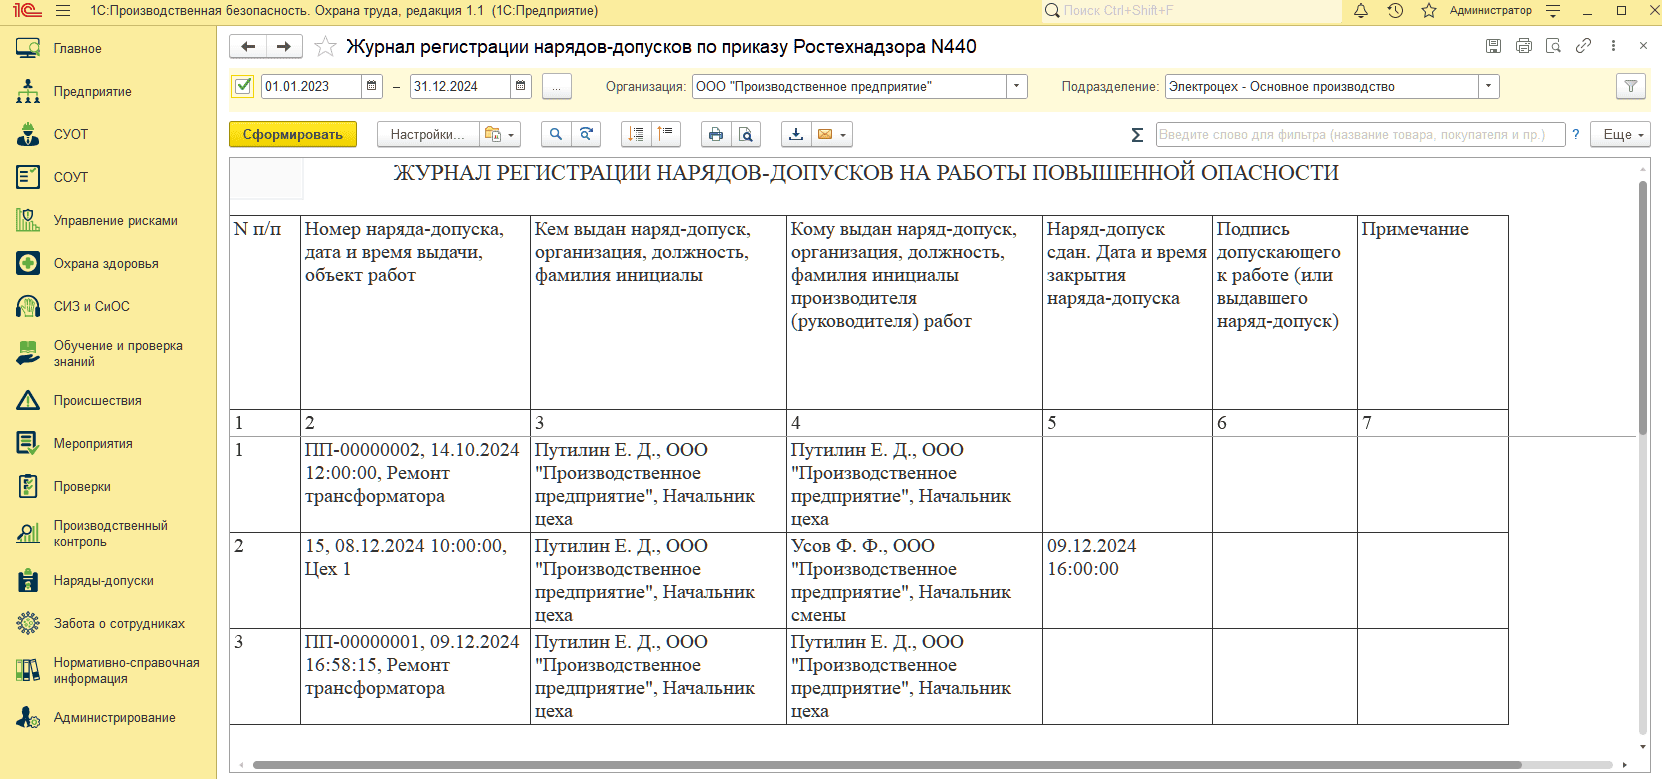The image size is (1662, 779).
Task: Open top-right preview icon with magnifier
Action: click(x=1553, y=46)
